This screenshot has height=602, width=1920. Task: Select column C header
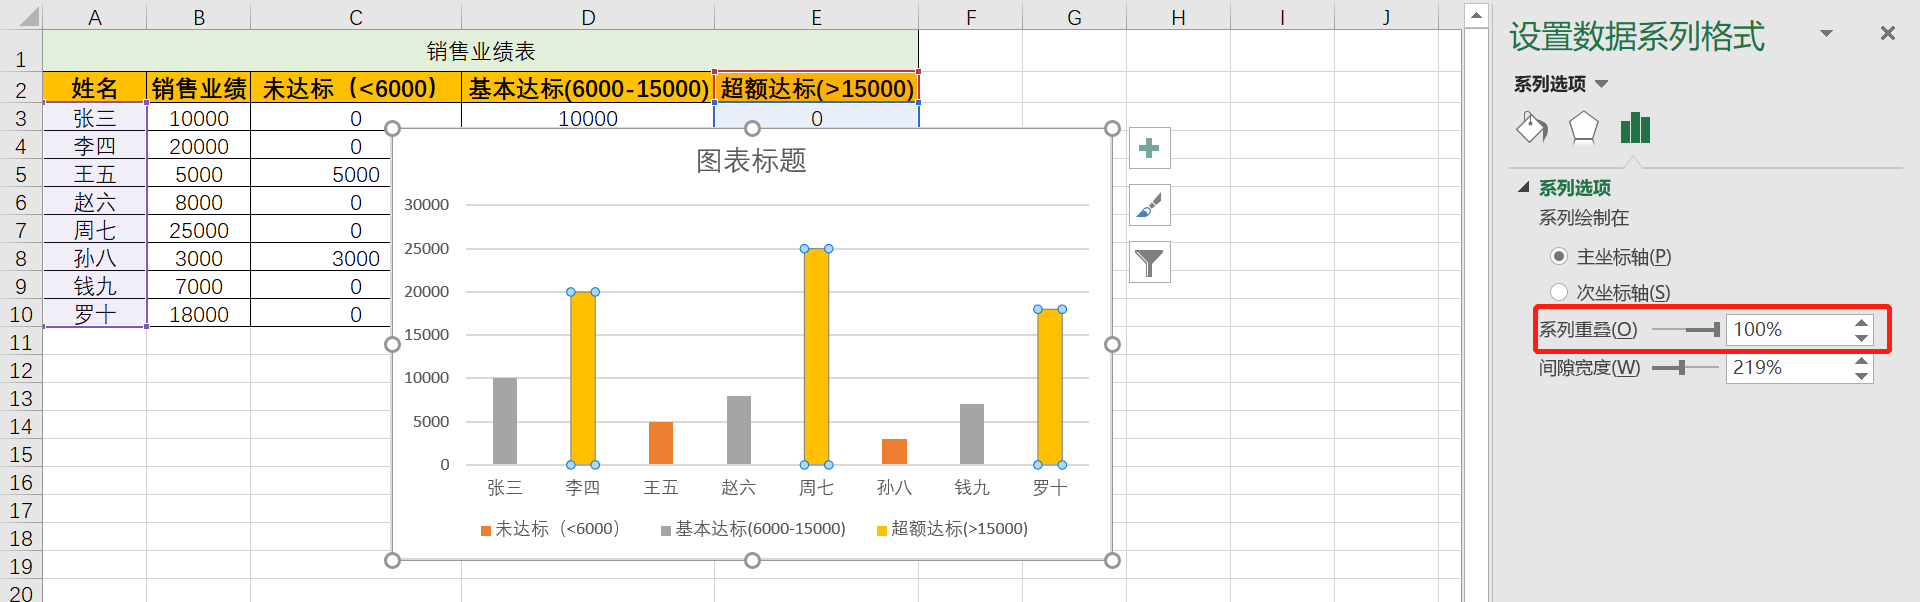click(356, 17)
